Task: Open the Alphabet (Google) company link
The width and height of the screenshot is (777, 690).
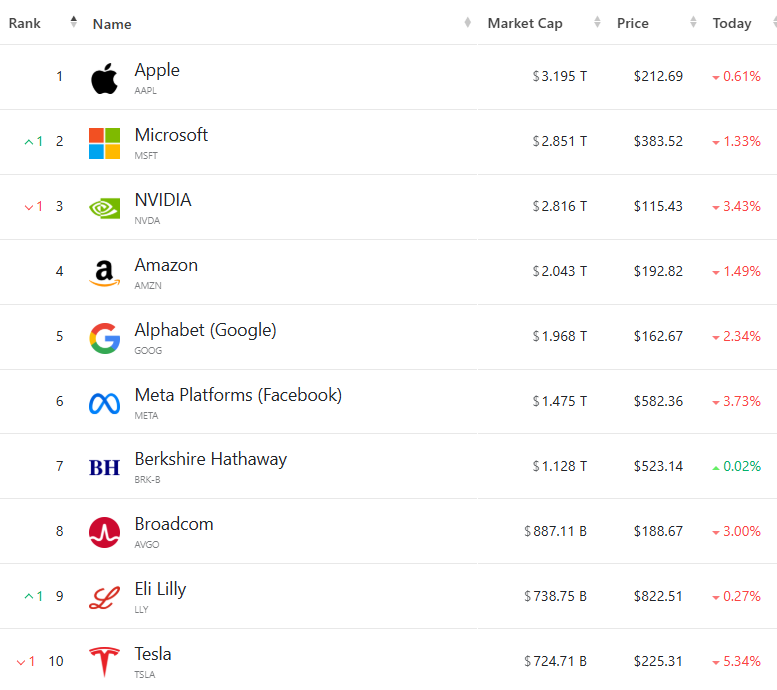Action: (205, 330)
